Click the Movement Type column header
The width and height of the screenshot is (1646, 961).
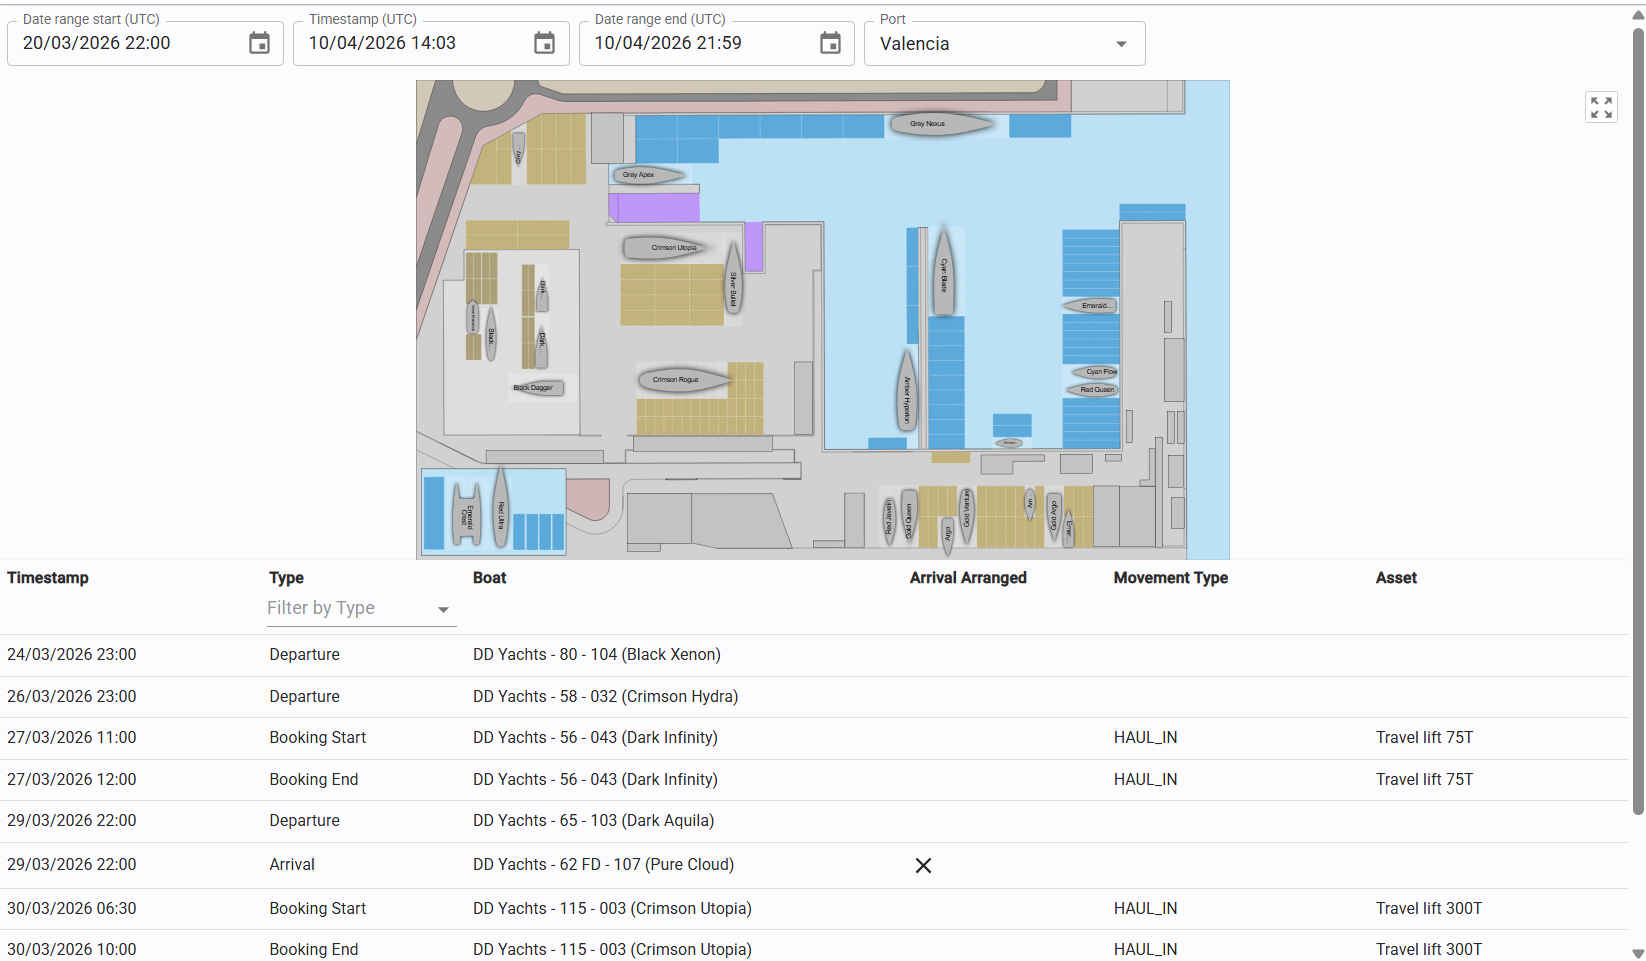[1170, 578]
